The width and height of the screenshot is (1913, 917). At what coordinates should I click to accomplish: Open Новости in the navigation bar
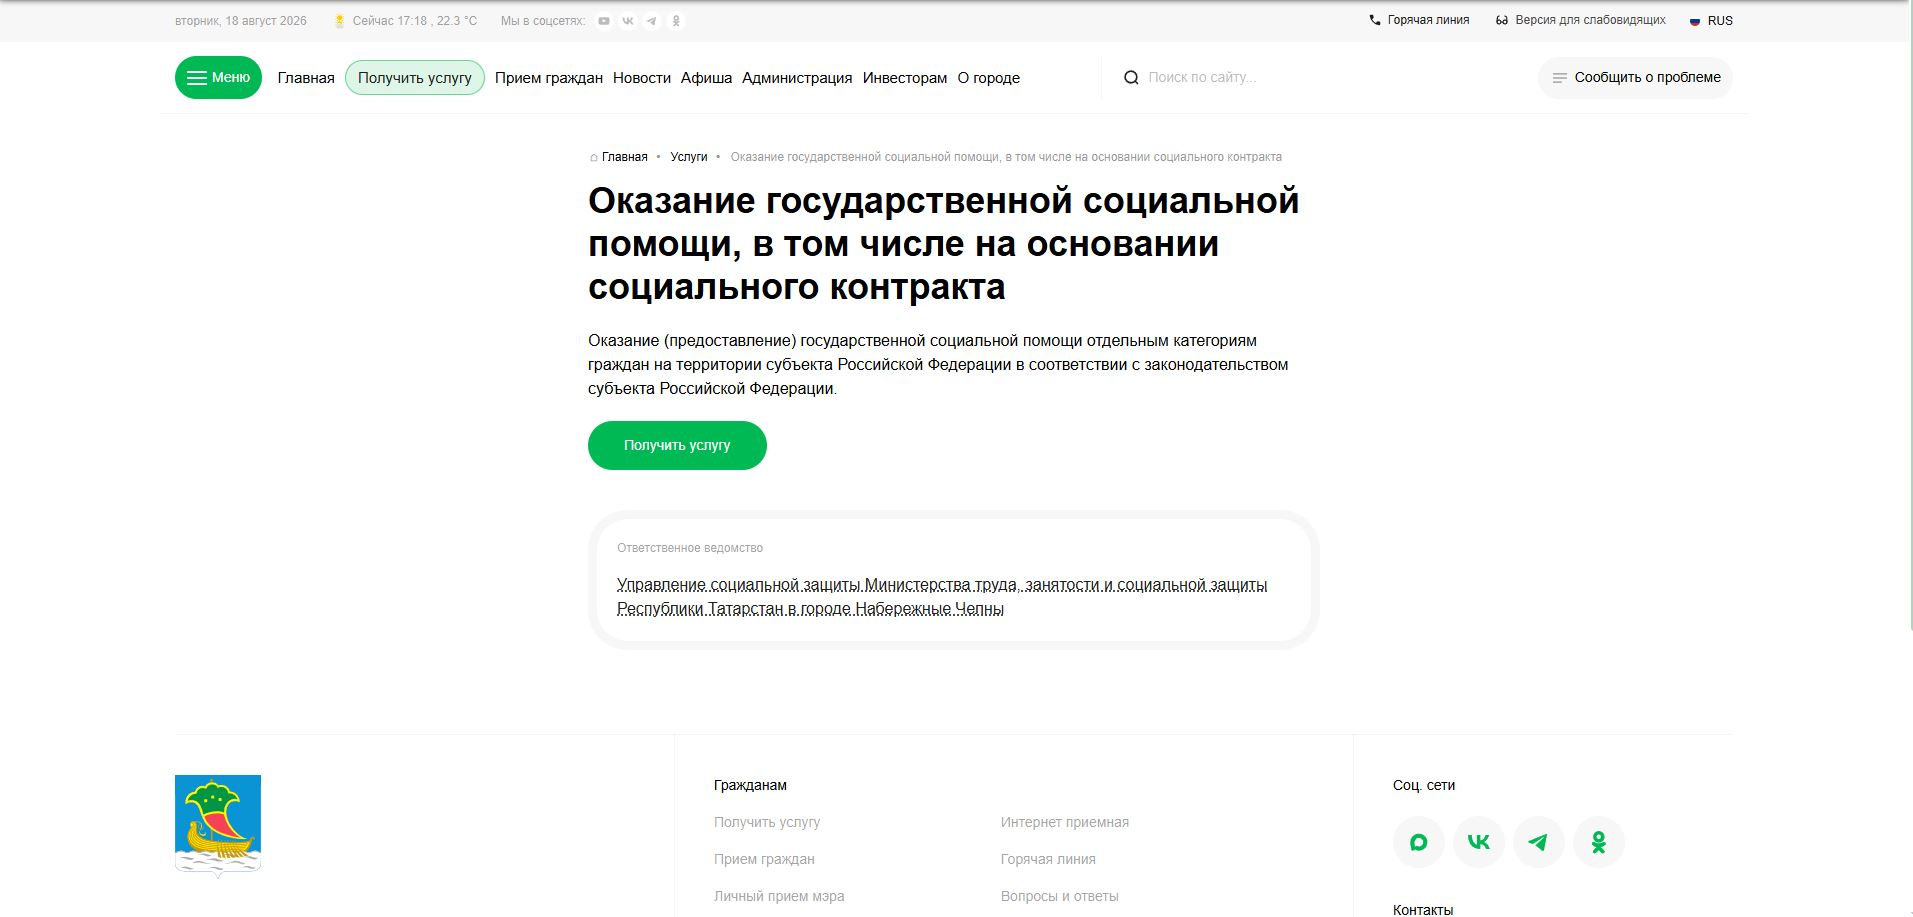tap(642, 78)
